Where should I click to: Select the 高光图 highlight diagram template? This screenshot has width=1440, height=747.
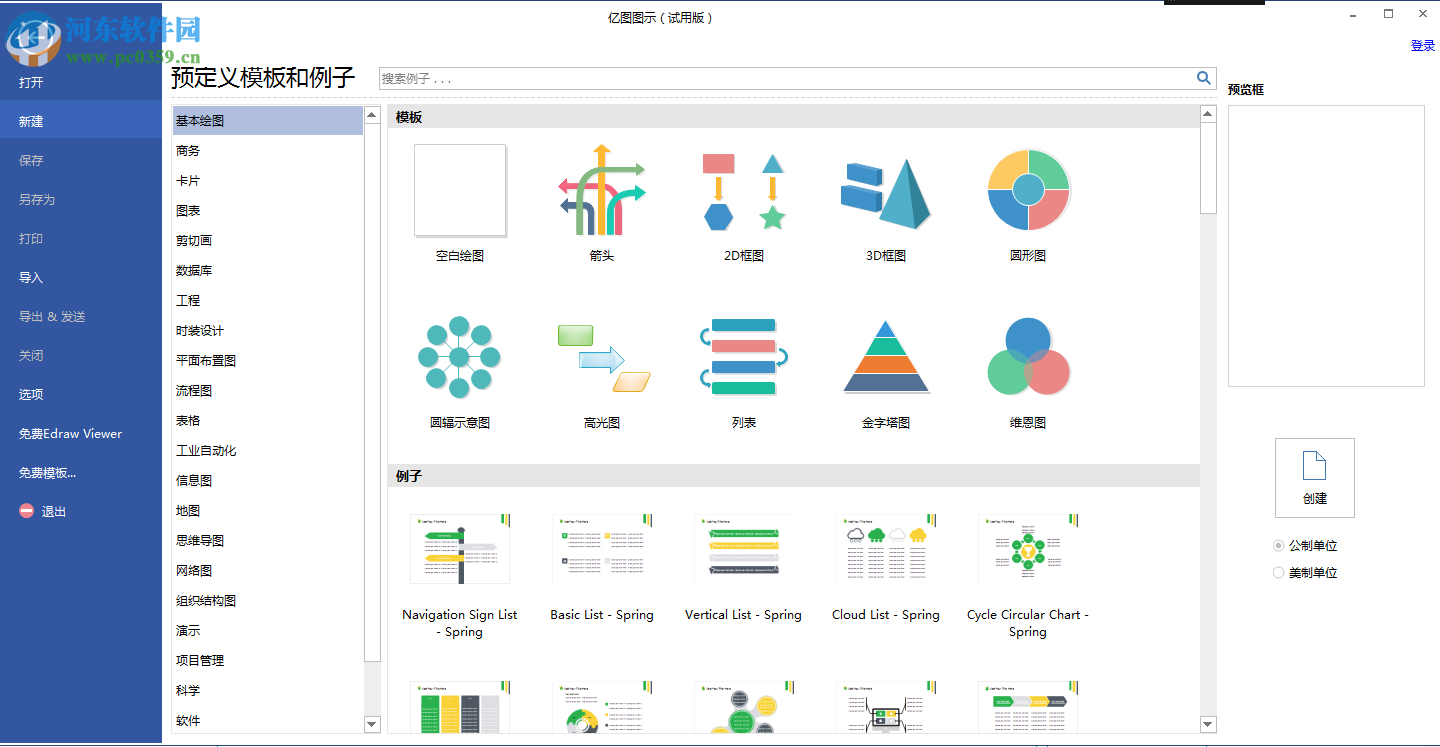point(602,357)
